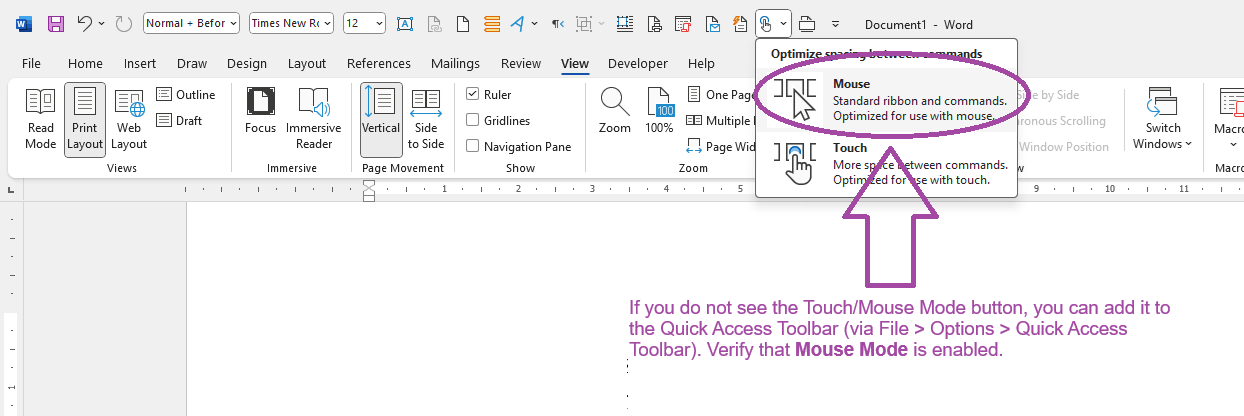Click One Page zoom option
1244x416 pixels.
(720, 95)
